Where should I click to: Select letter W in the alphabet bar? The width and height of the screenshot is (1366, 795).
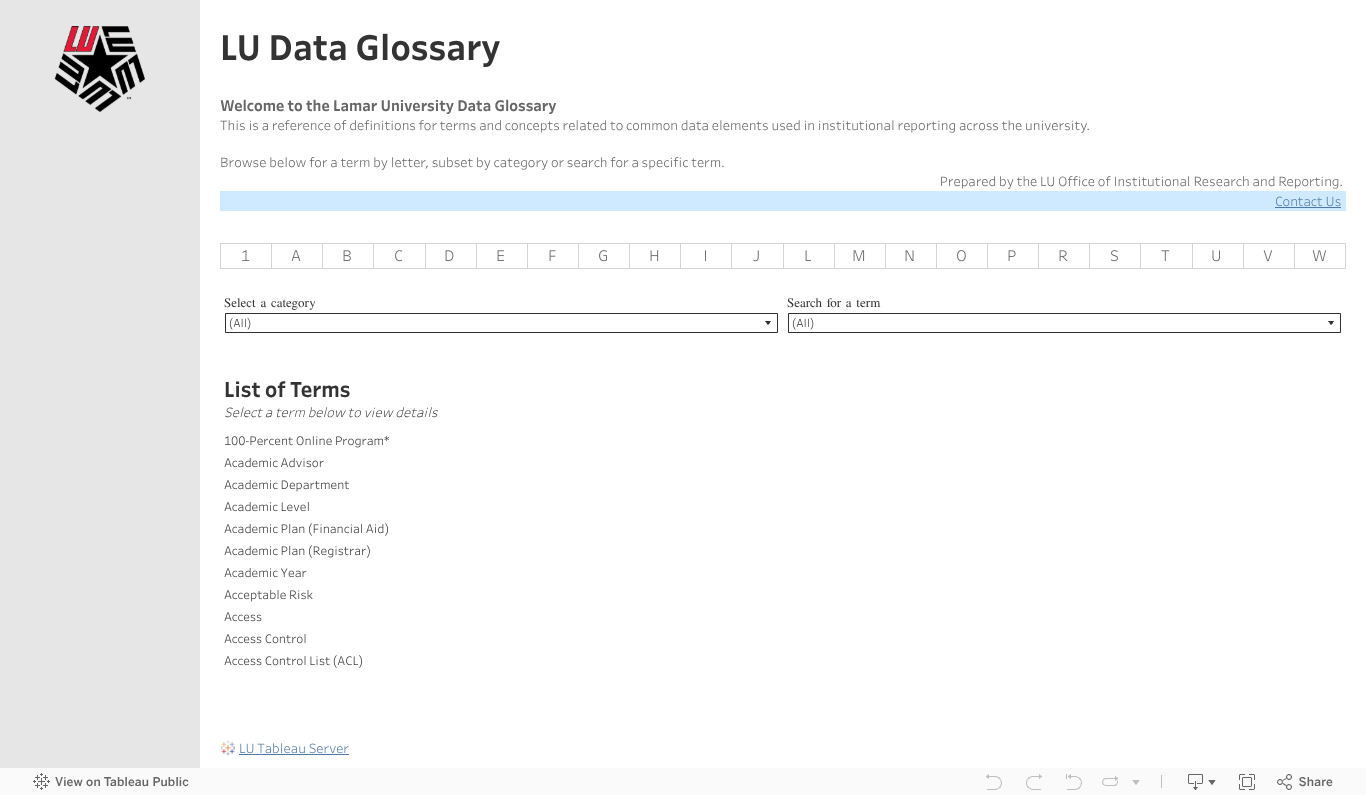[1319, 256]
